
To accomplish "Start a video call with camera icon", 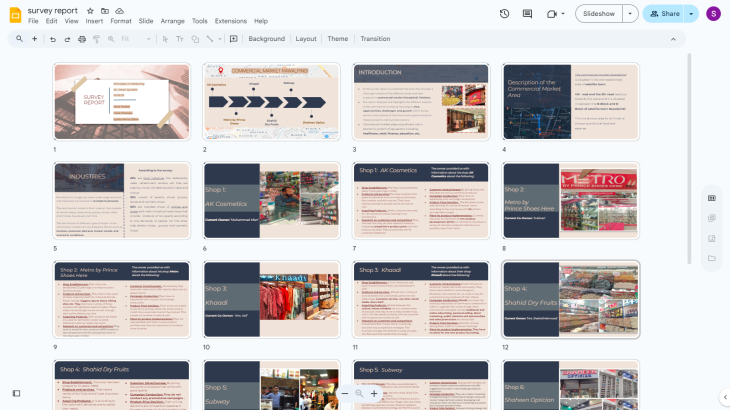I will [x=552, y=14].
